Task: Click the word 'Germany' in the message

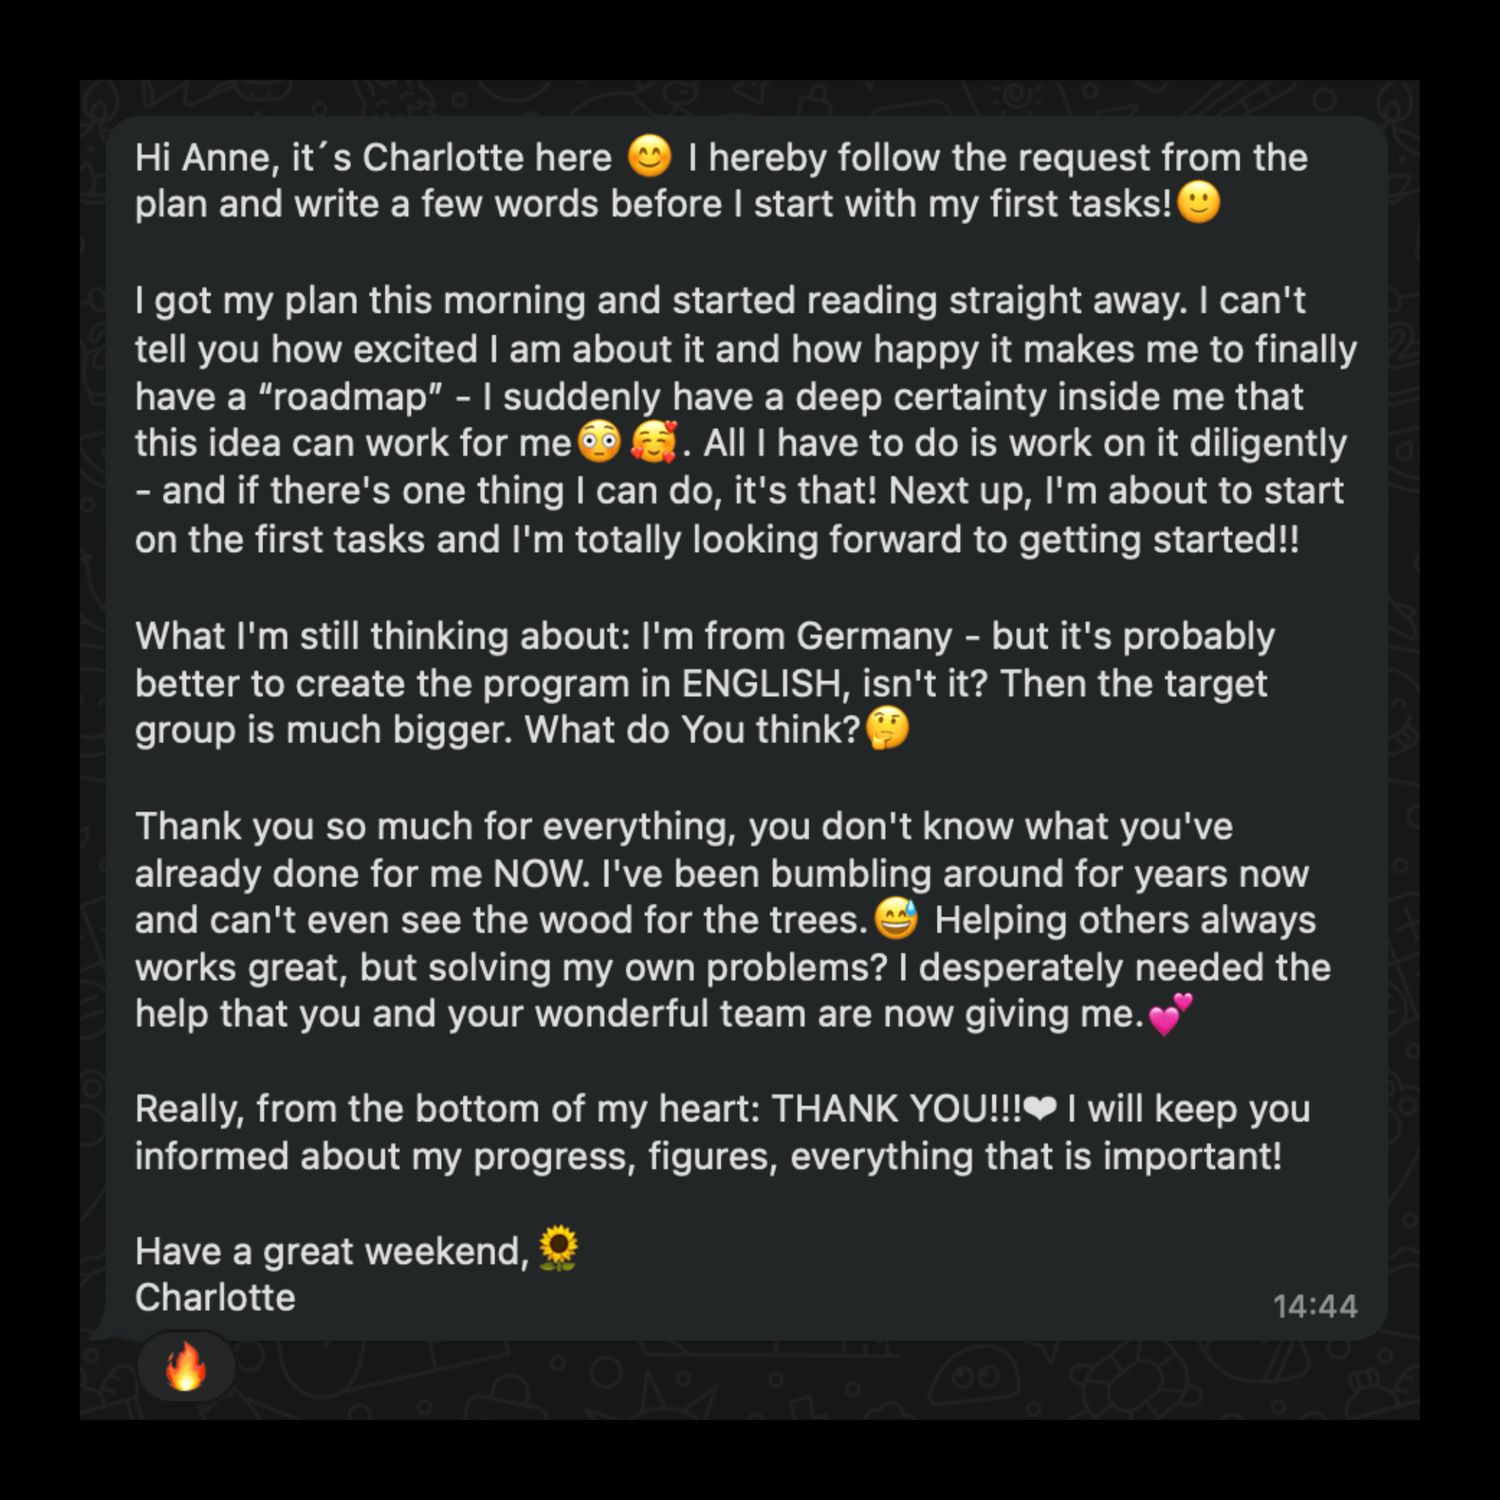Action: [x=875, y=637]
